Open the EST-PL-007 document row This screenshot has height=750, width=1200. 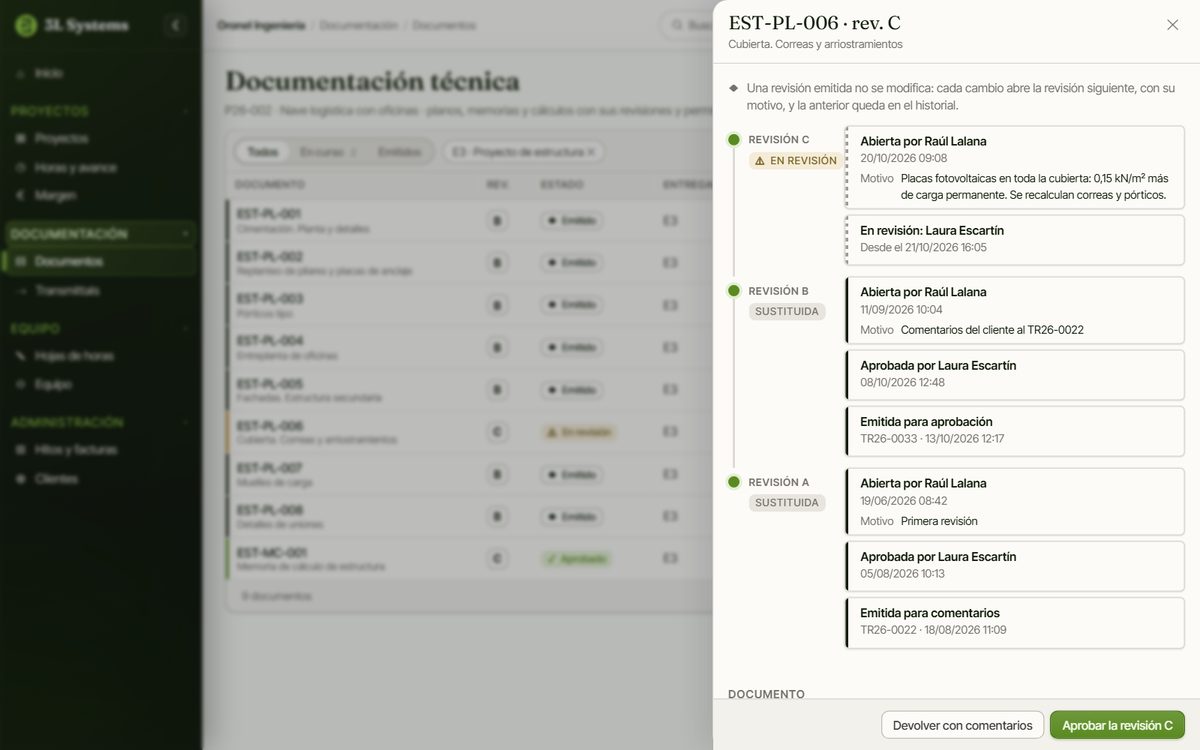470,474
